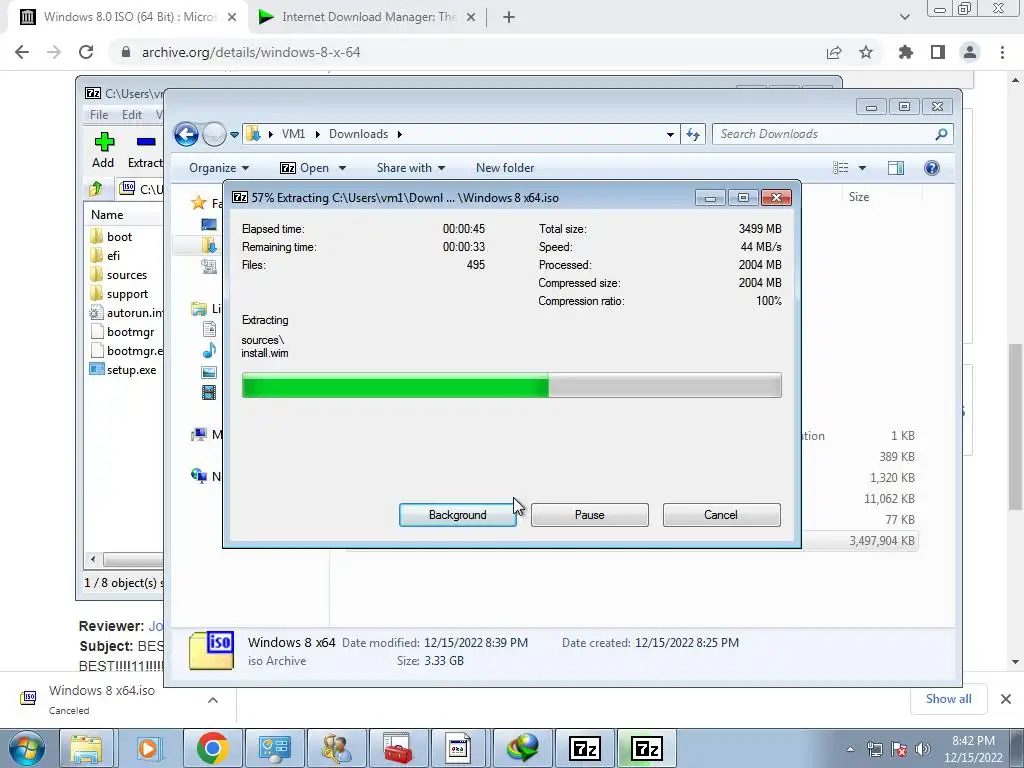Click the browser back arrow
The height and width of the screenshot is (768, 1024).
pyautogui.click(x=22, y=52)
